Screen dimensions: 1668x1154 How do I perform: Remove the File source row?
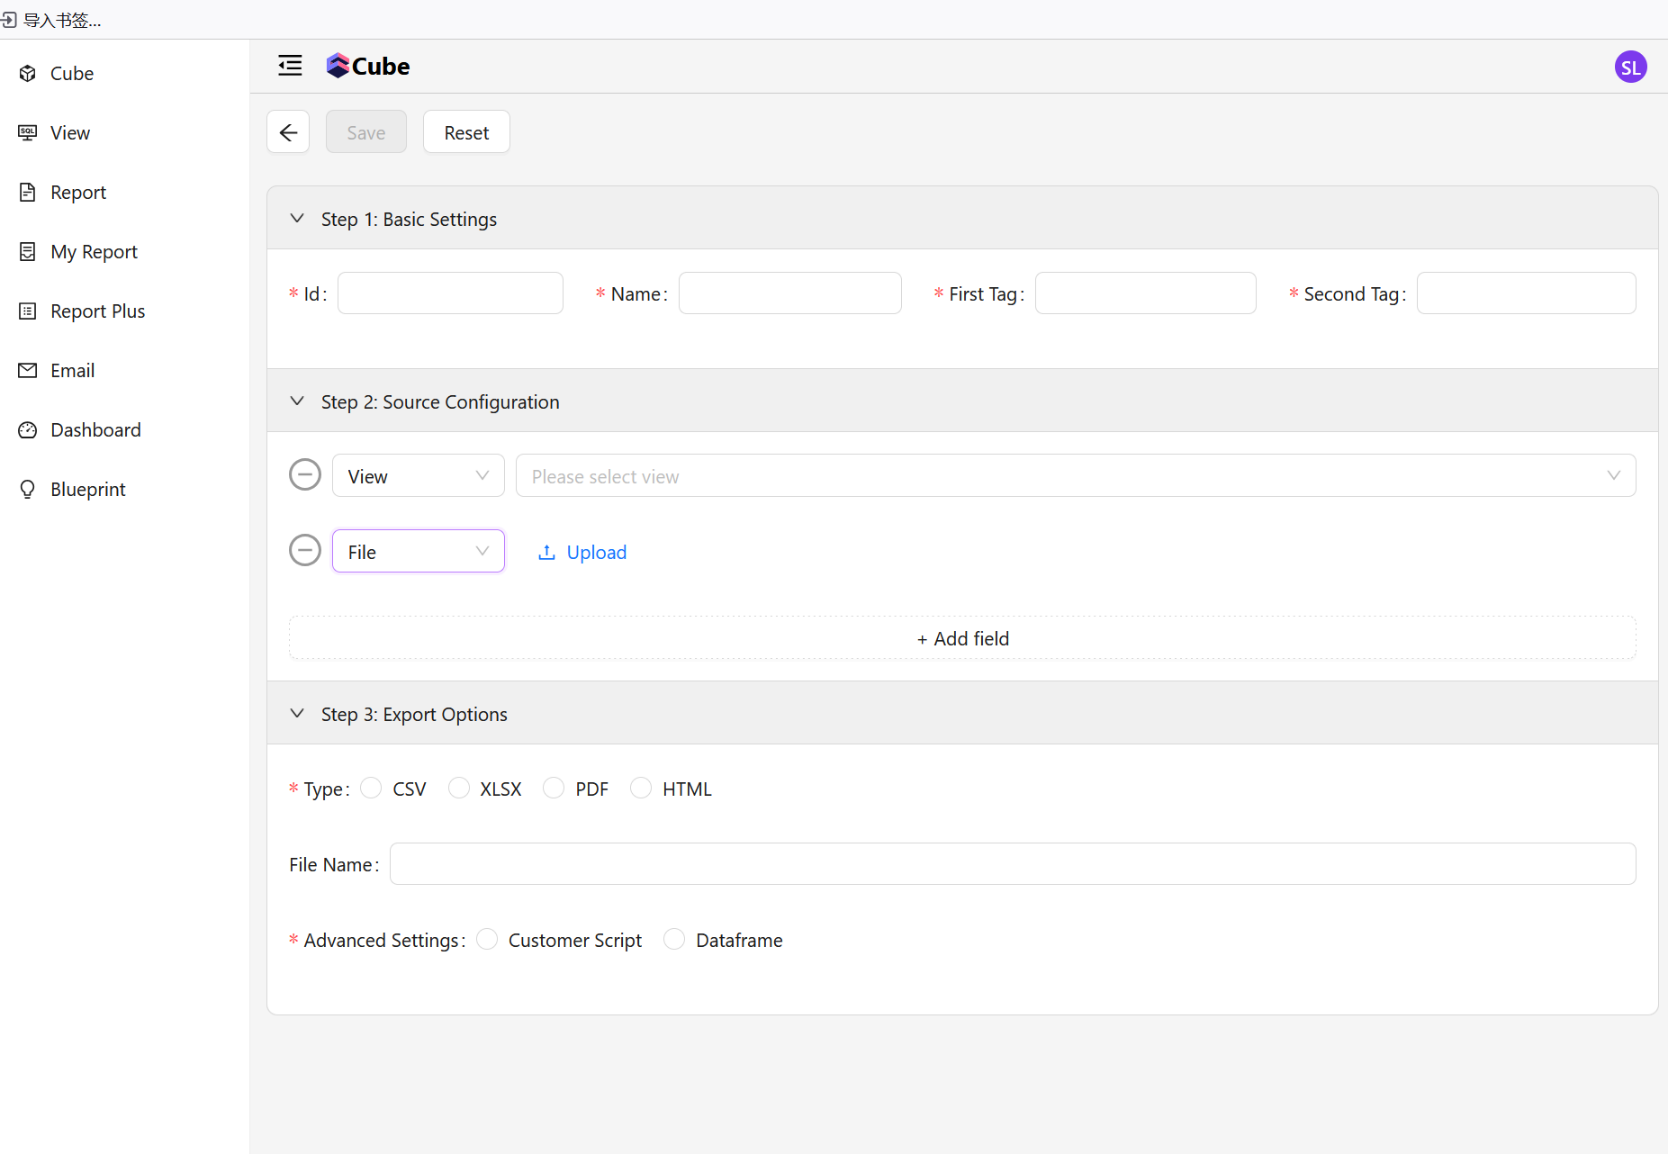[305, 551]
